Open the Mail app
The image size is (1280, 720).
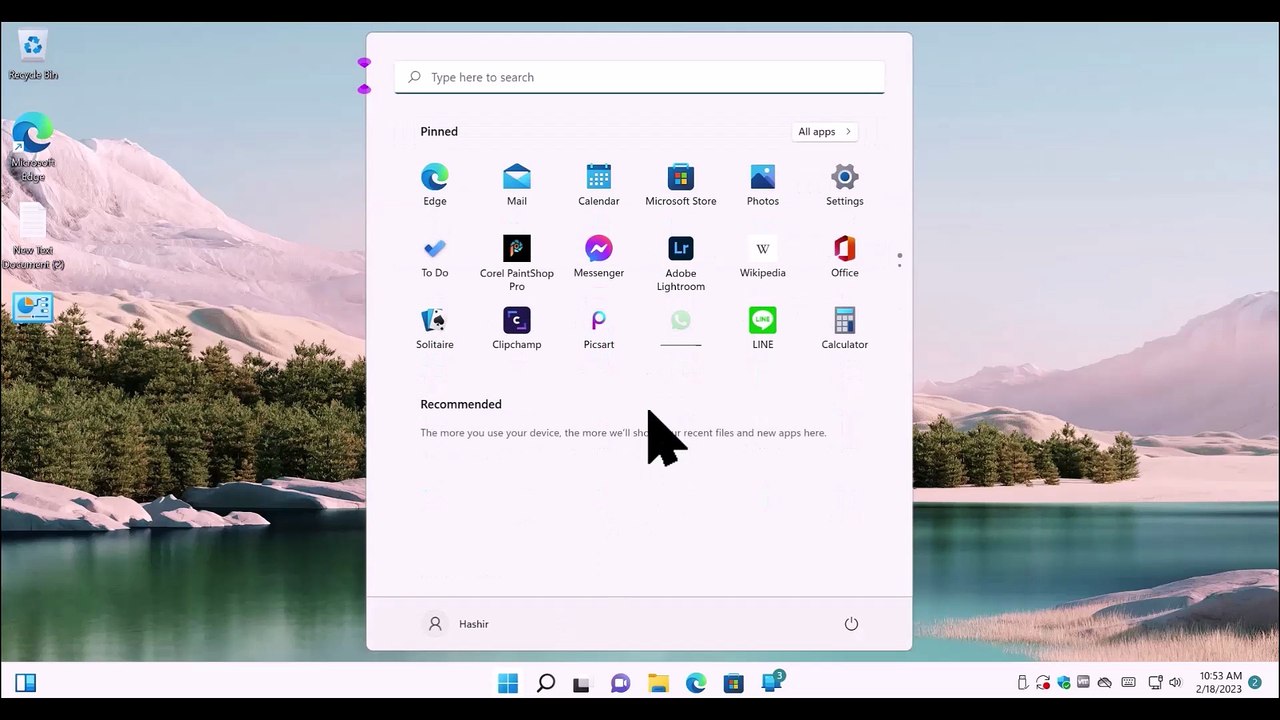[x=516, y=185]
